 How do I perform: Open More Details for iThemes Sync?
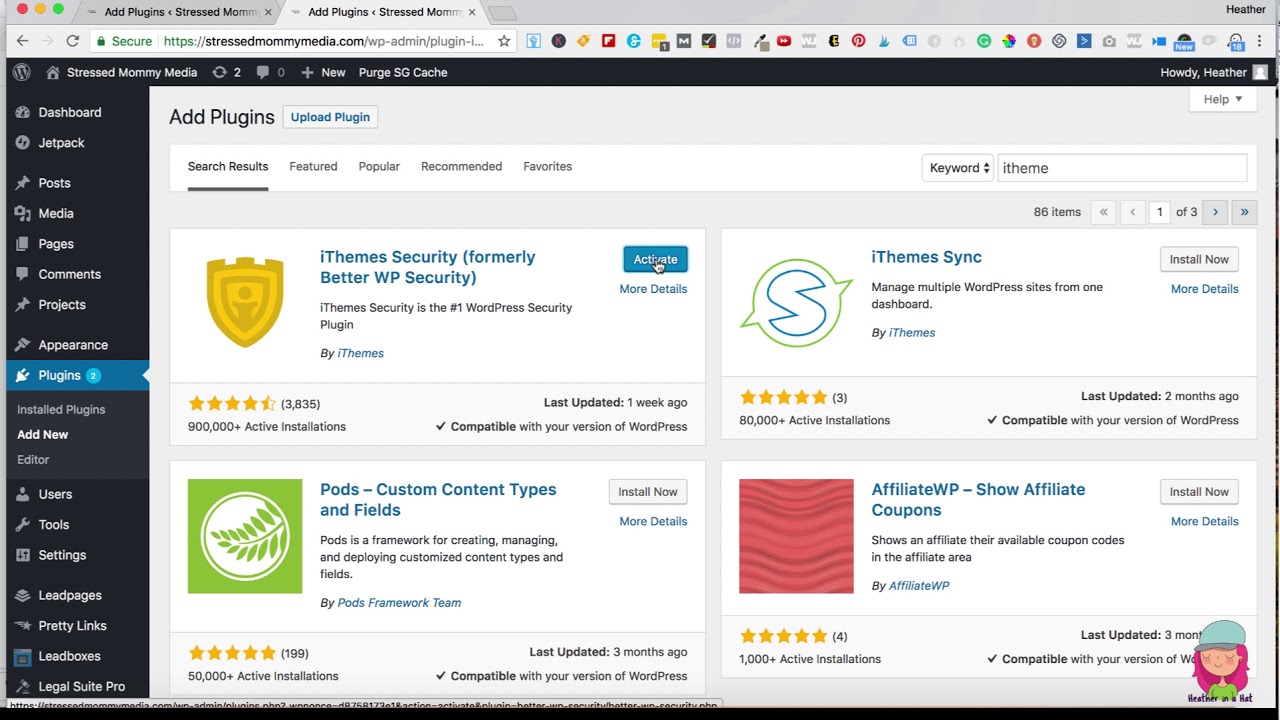1204,289
